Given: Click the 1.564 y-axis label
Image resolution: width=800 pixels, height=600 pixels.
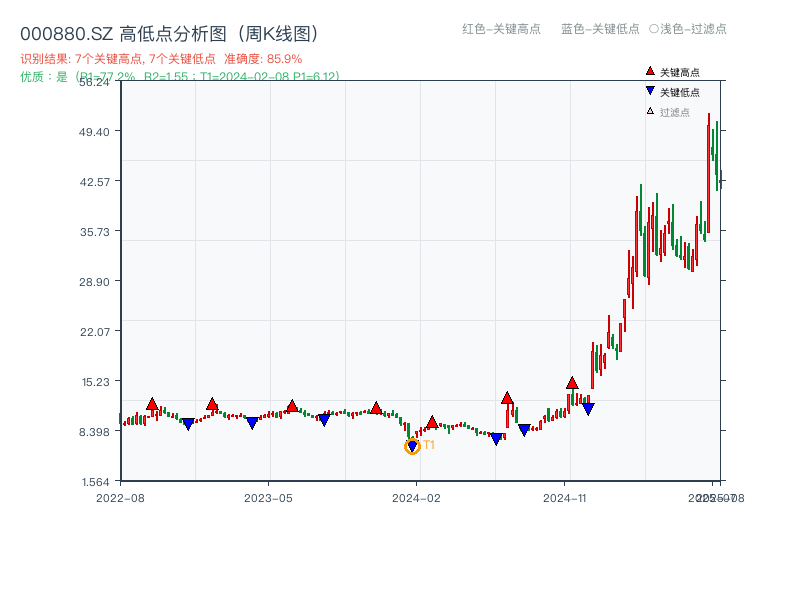Looking at the screenshot, I should tap(95, 482).
